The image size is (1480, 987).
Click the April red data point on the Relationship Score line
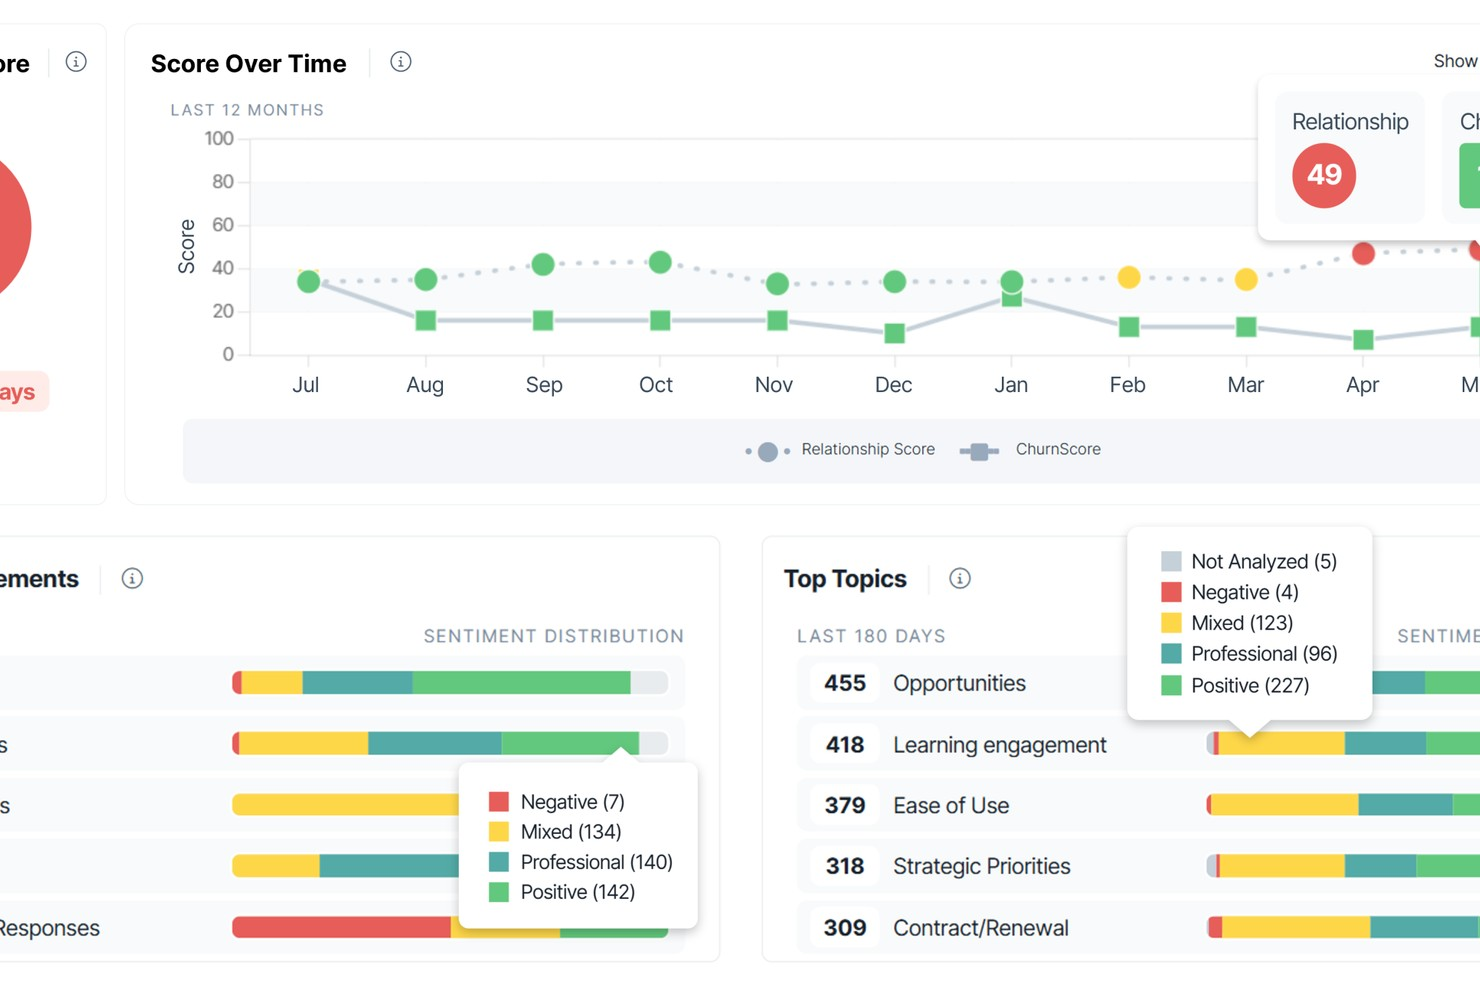[x=1362, y=254]
